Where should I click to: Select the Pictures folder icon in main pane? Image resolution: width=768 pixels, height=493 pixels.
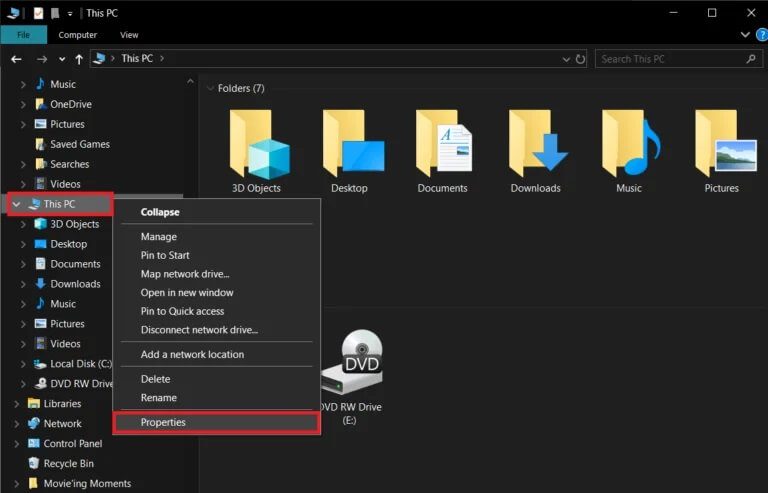click(721, 147)
